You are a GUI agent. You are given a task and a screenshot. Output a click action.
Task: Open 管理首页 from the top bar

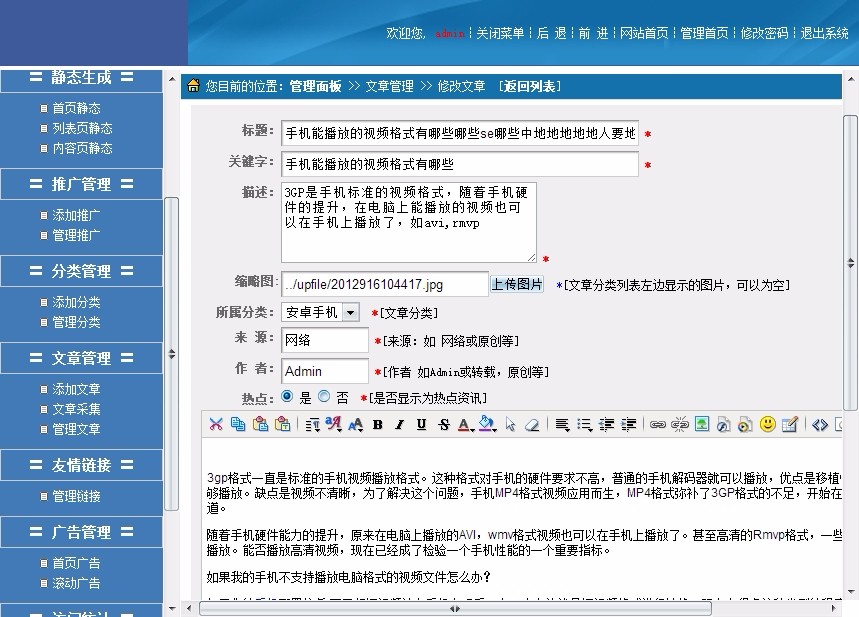pos(704,33)
